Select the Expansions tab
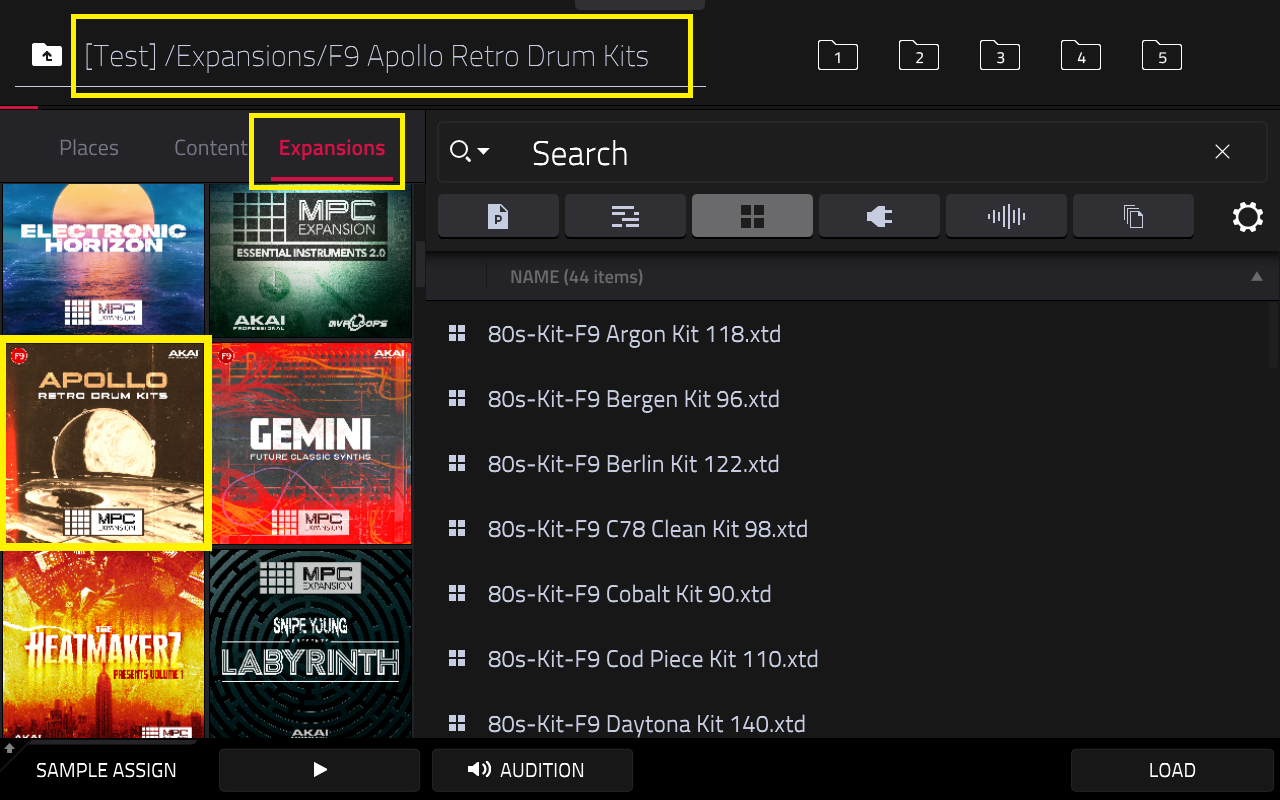Image resolution: width=1280 pixels, height=800 pixels. coord(331,148)
